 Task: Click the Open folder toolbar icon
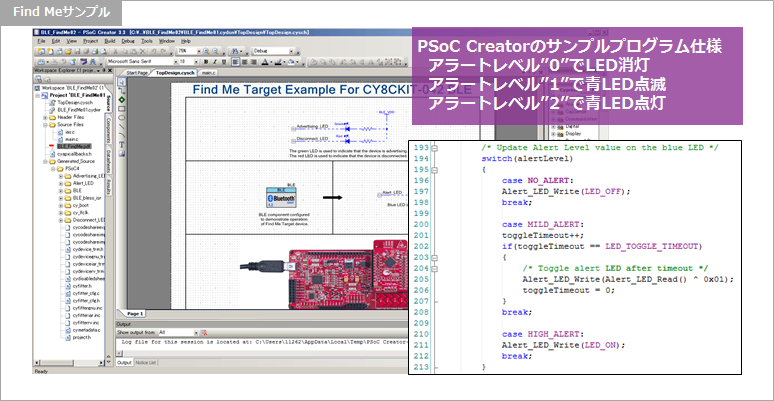[x=68, y=51]
